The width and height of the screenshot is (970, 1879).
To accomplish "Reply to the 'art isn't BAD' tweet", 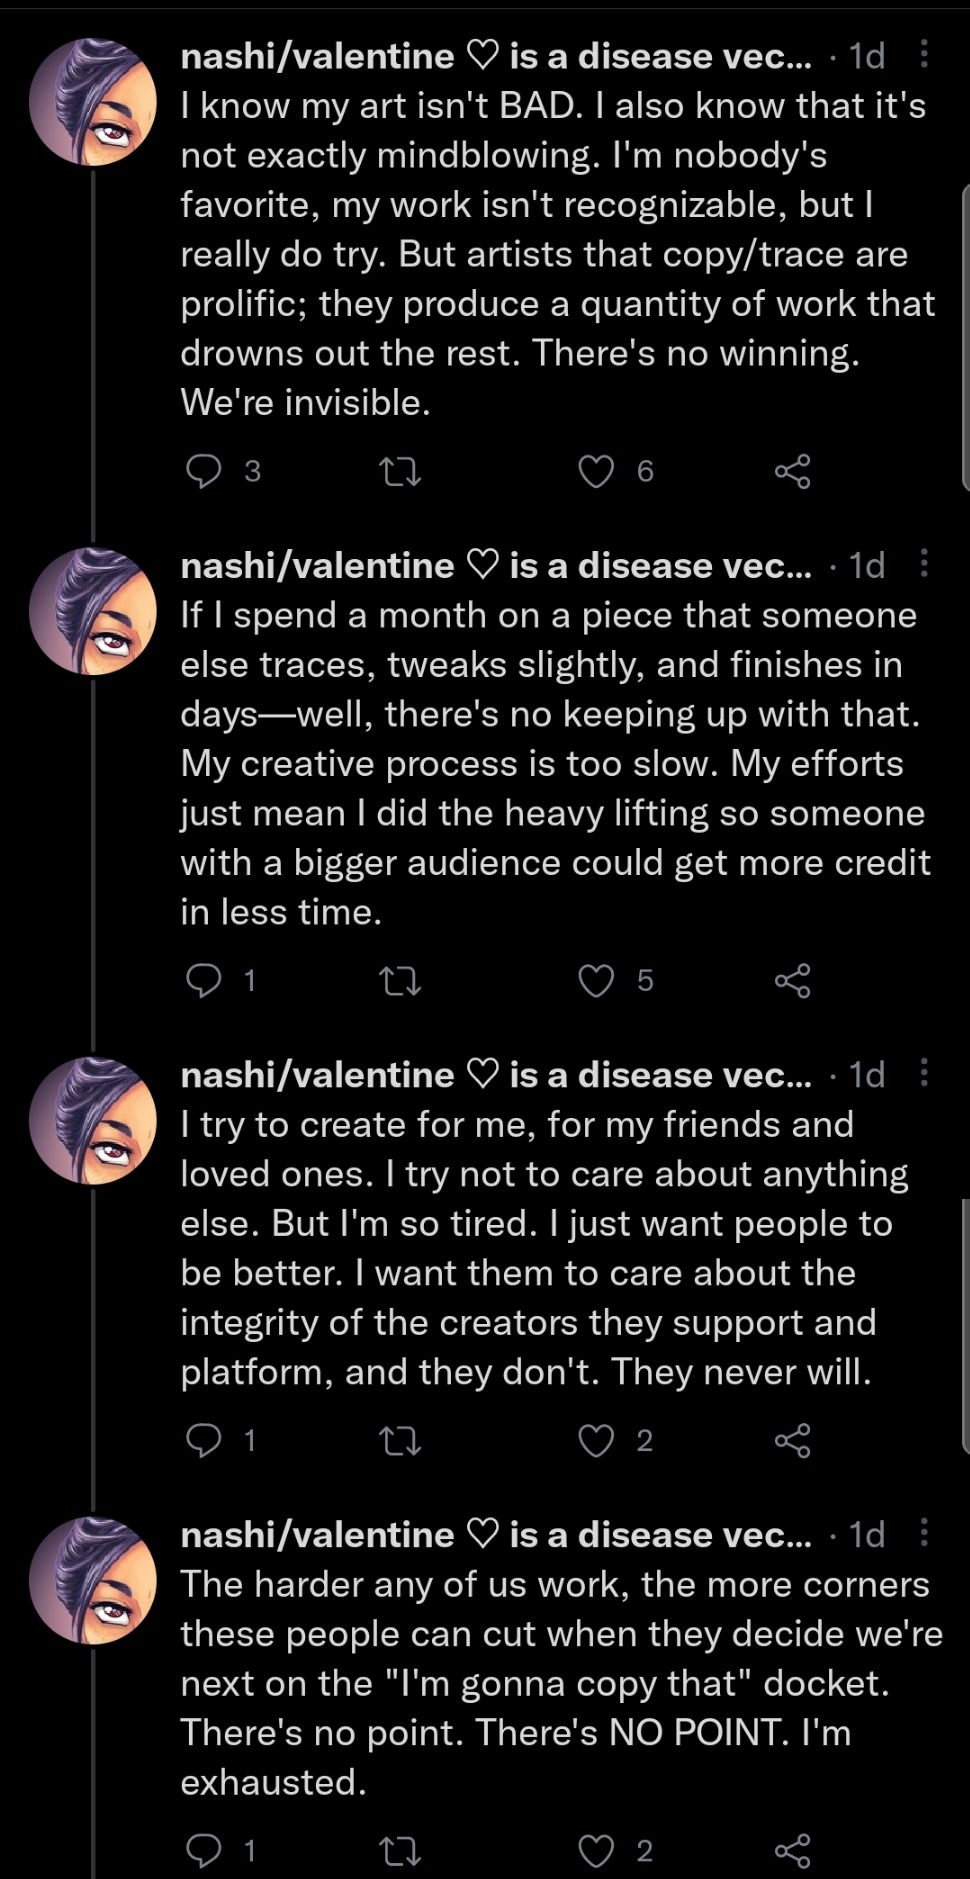I will 204,471.
